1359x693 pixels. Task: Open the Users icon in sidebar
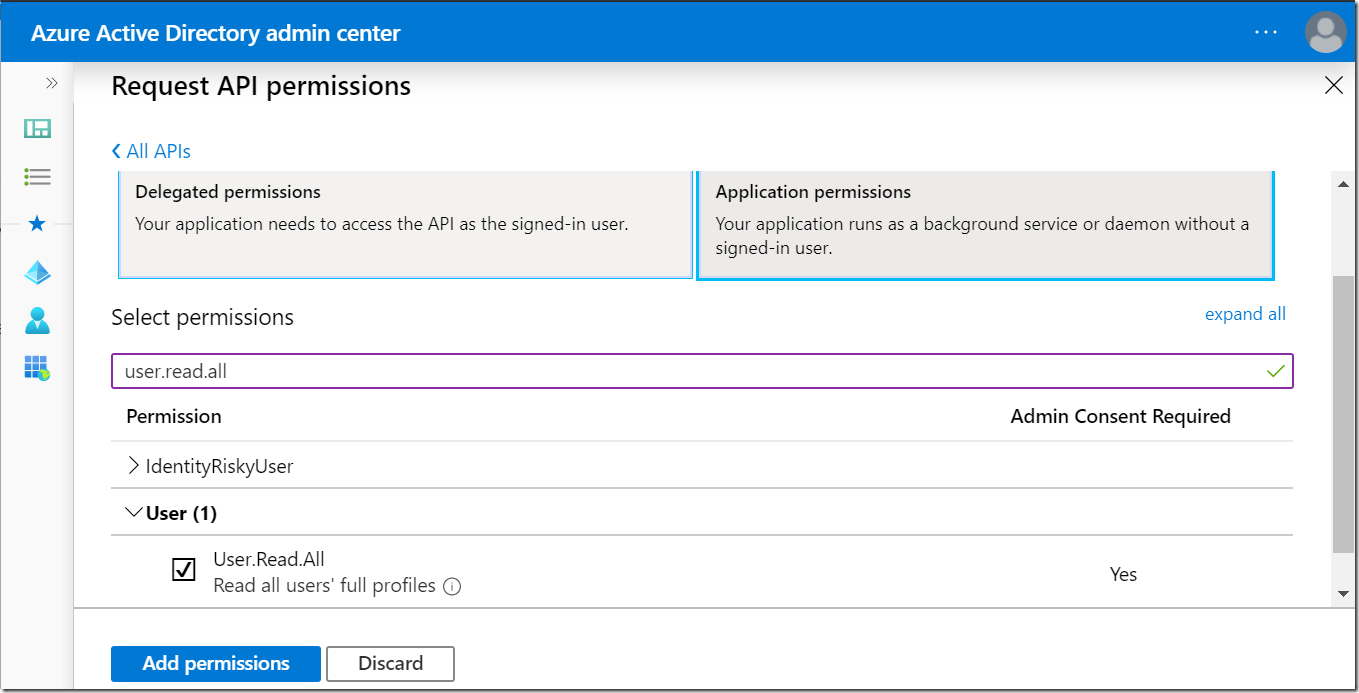(37, 320)
